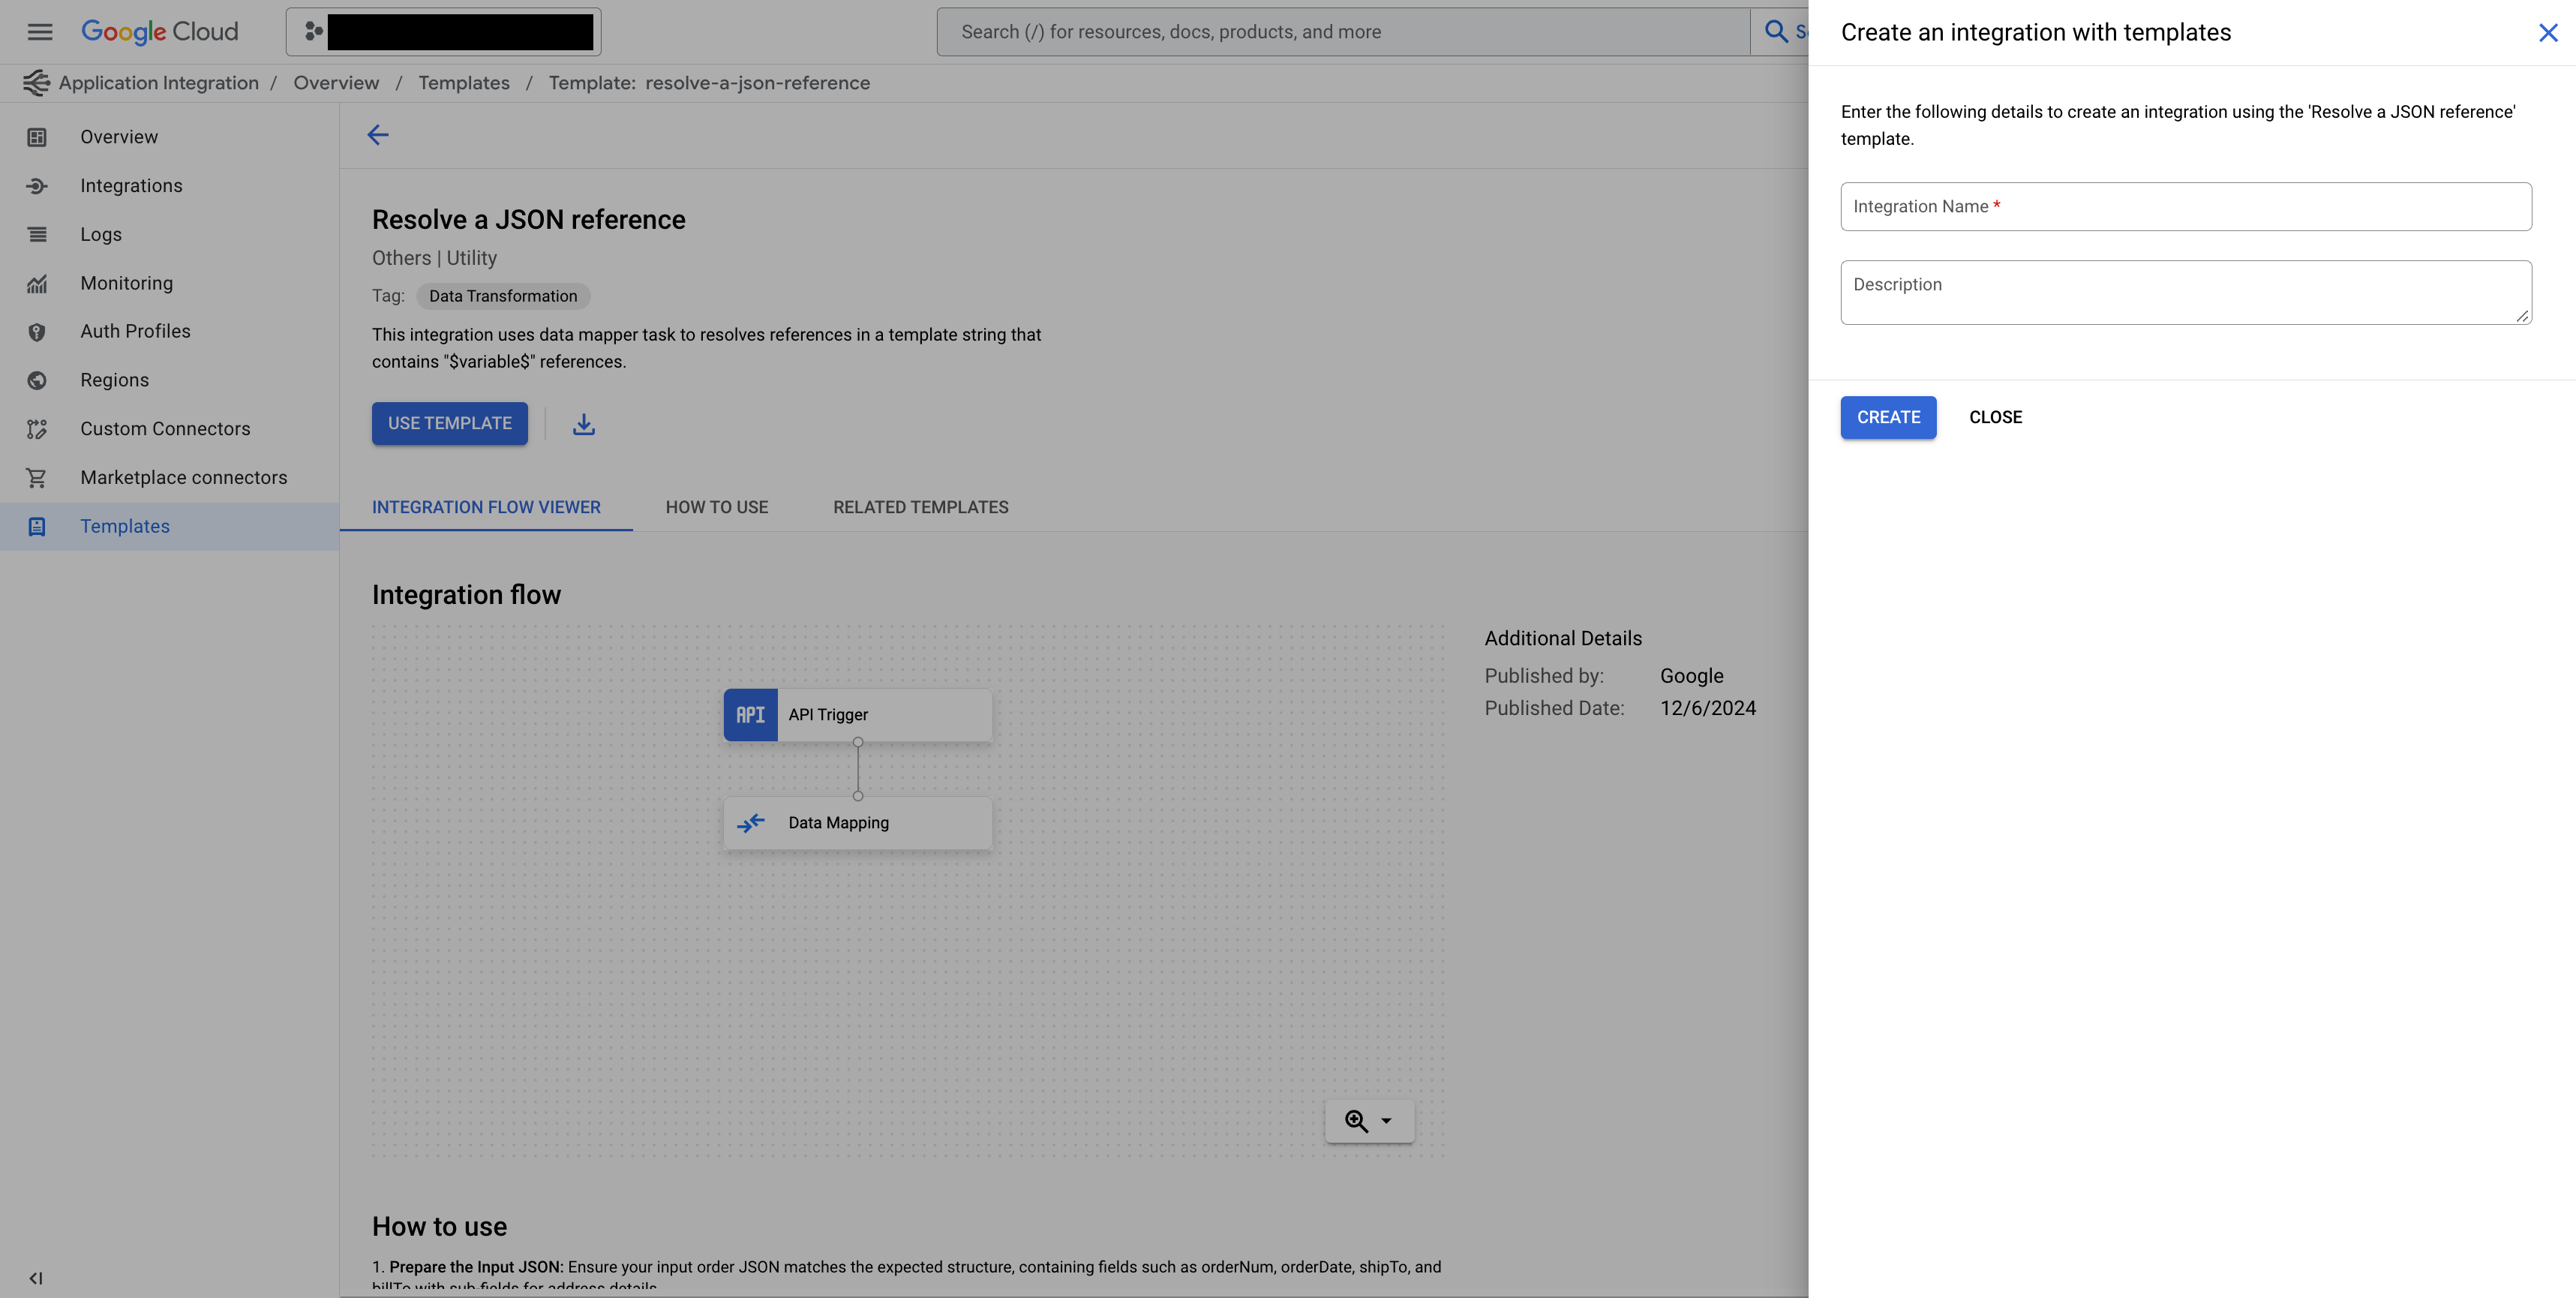Expand the zoom controls dropdown
The height and width of the screenshot is (1298, 2576).
tap(1386, 1121)
